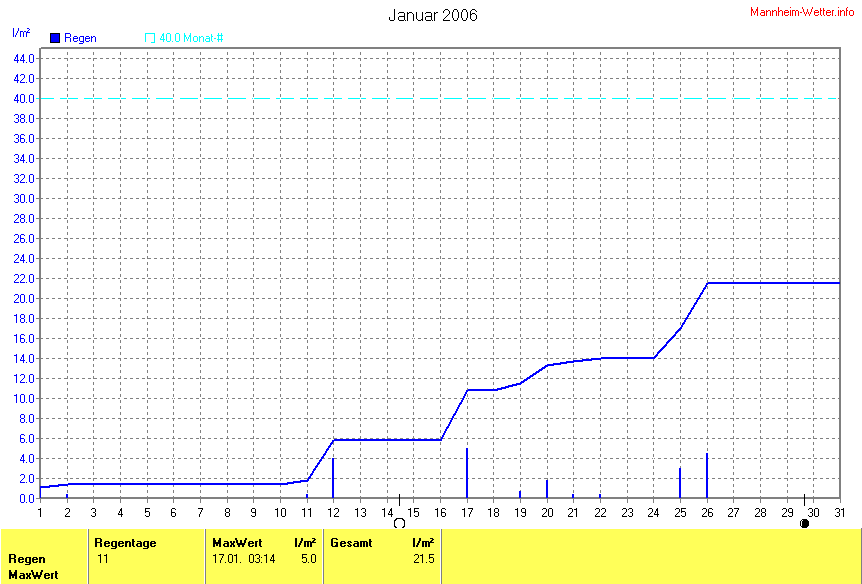The height and width of the screenshot is (584, 862).
Task: Open the Mannheim-Wetter.info link
Action: [802, 10]
